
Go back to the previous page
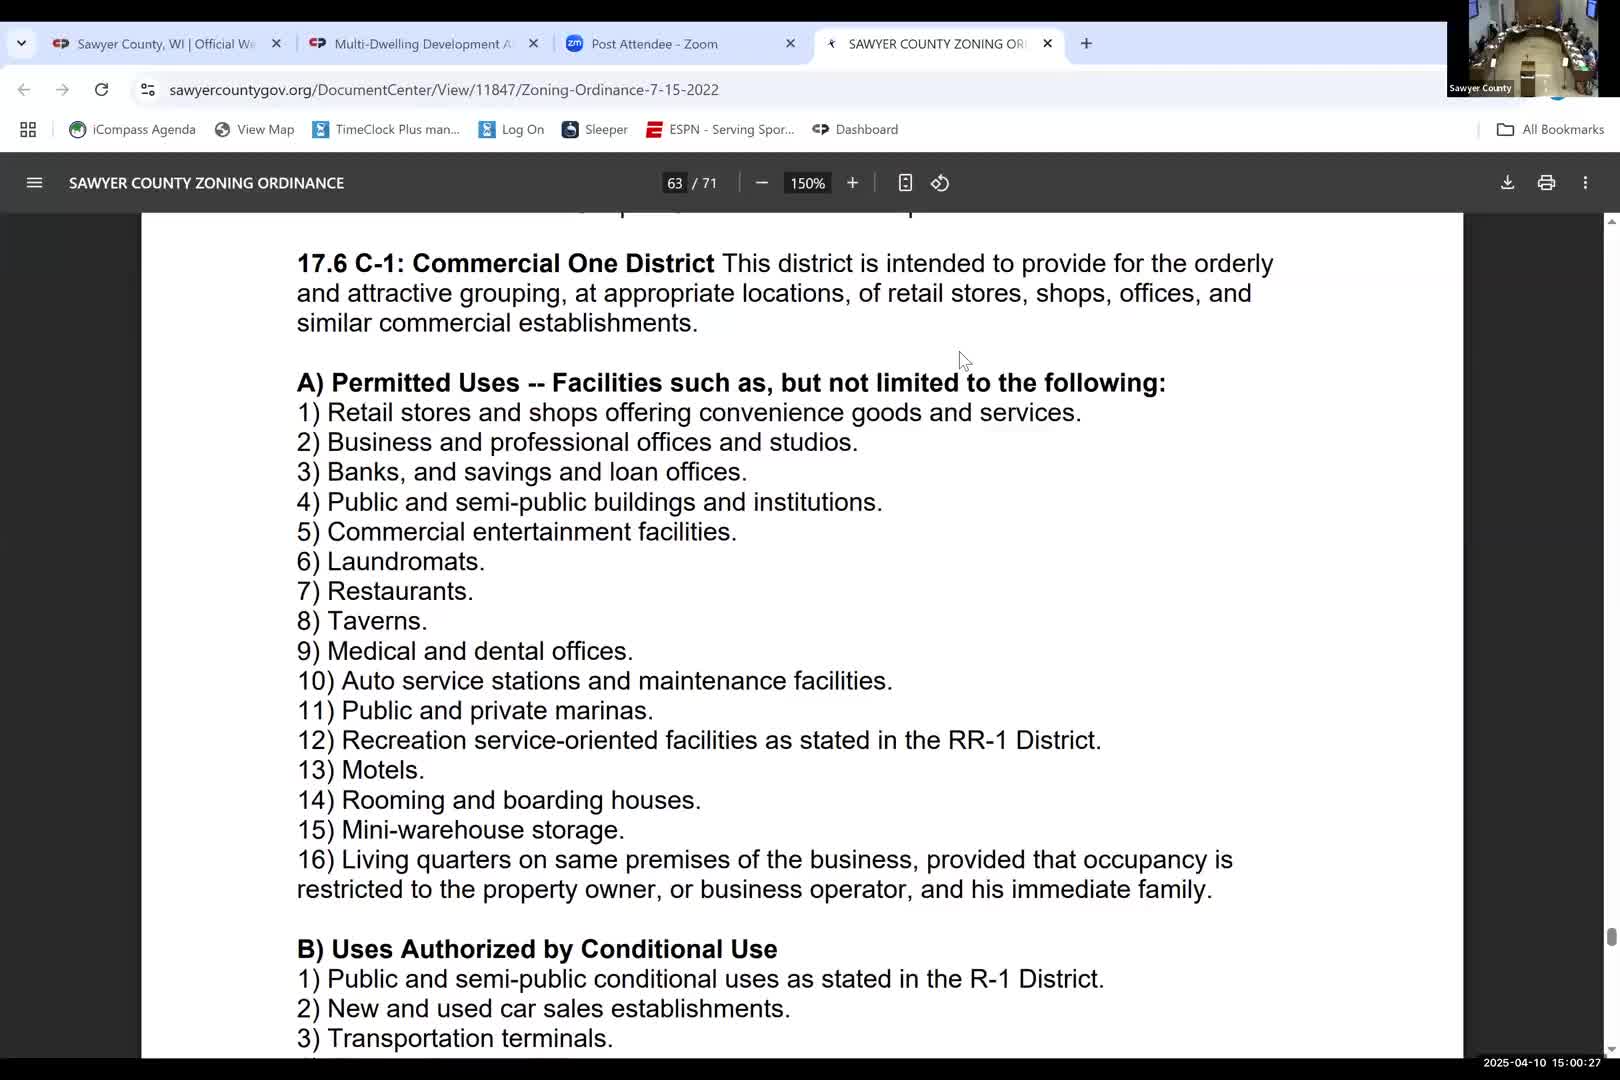coord(24,90)
